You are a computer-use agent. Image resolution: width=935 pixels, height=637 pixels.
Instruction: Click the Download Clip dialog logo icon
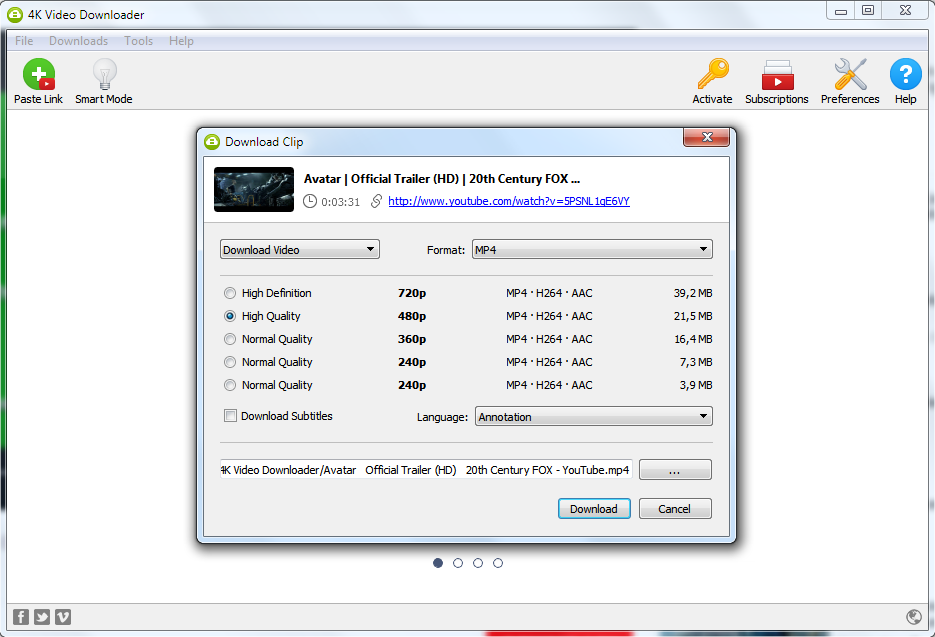(x=212, y=142)
